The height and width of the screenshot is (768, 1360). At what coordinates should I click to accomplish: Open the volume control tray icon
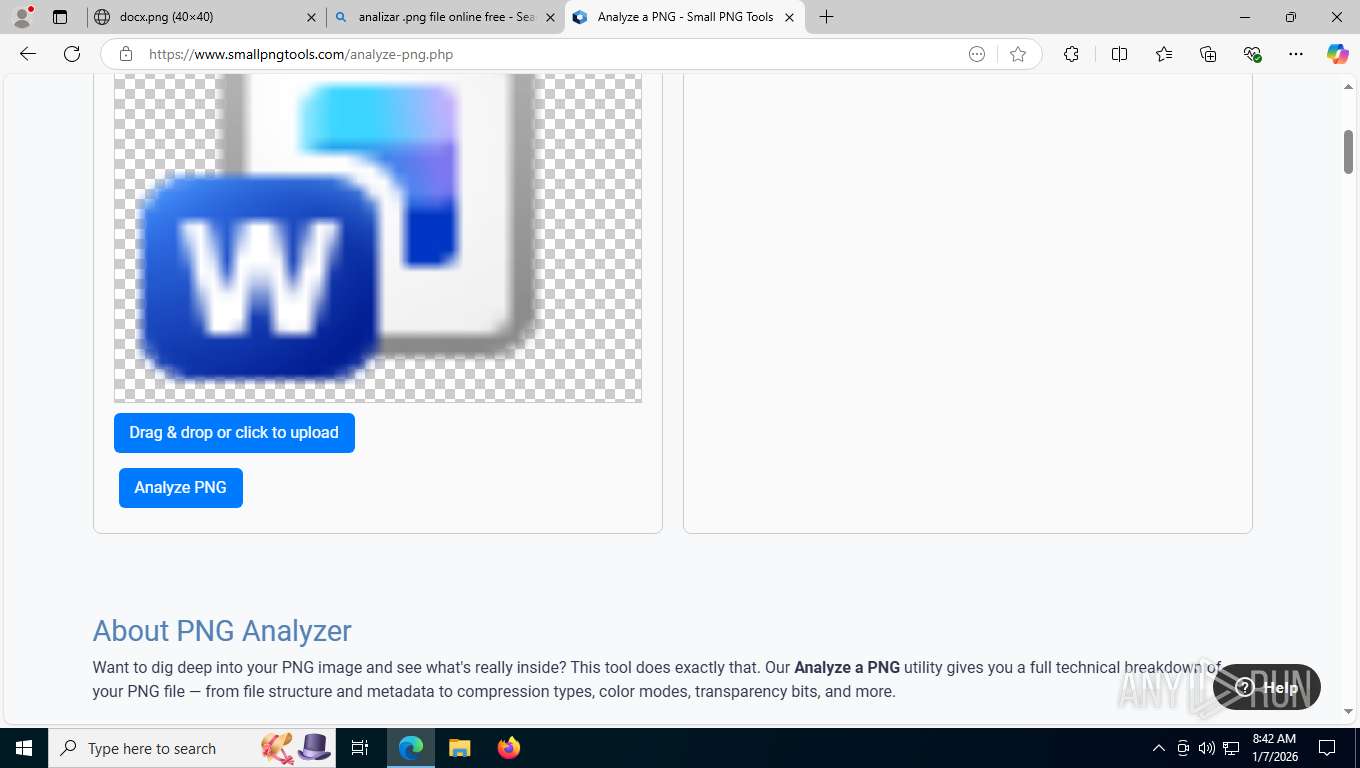(x=1207, y=748)
